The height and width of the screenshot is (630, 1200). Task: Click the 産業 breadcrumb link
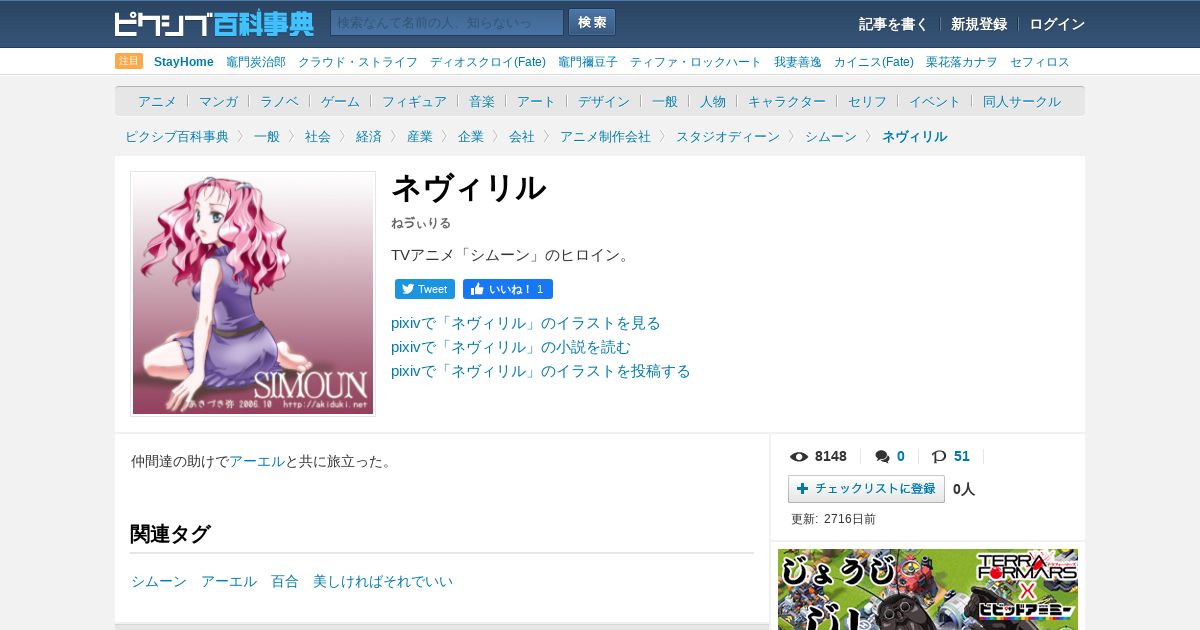point(420,136)
